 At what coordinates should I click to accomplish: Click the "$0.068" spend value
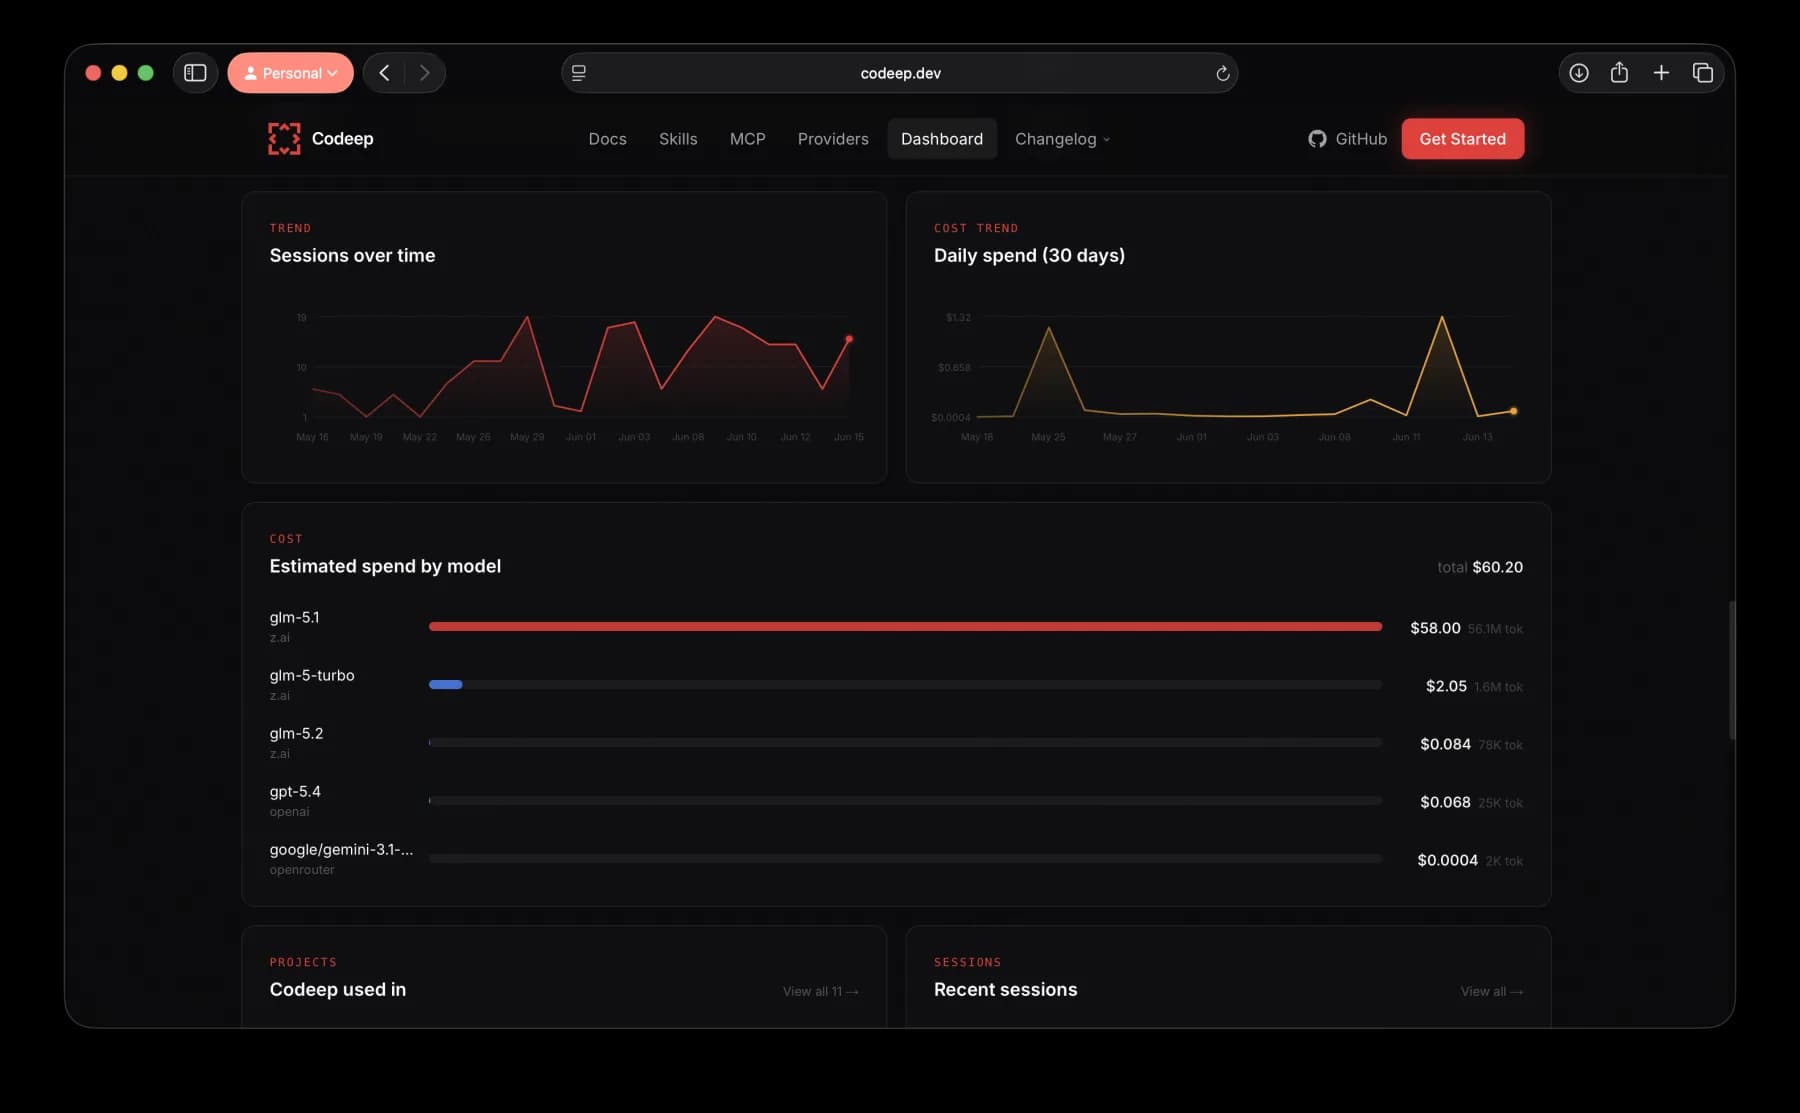pos(1445,802)
